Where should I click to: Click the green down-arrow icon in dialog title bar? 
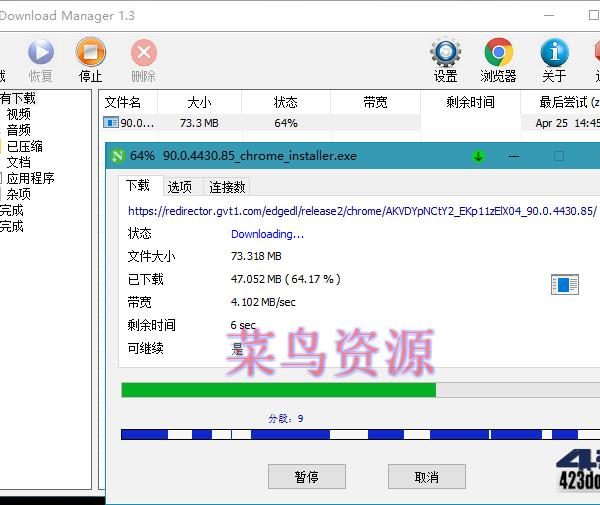(x=478, y=156)
